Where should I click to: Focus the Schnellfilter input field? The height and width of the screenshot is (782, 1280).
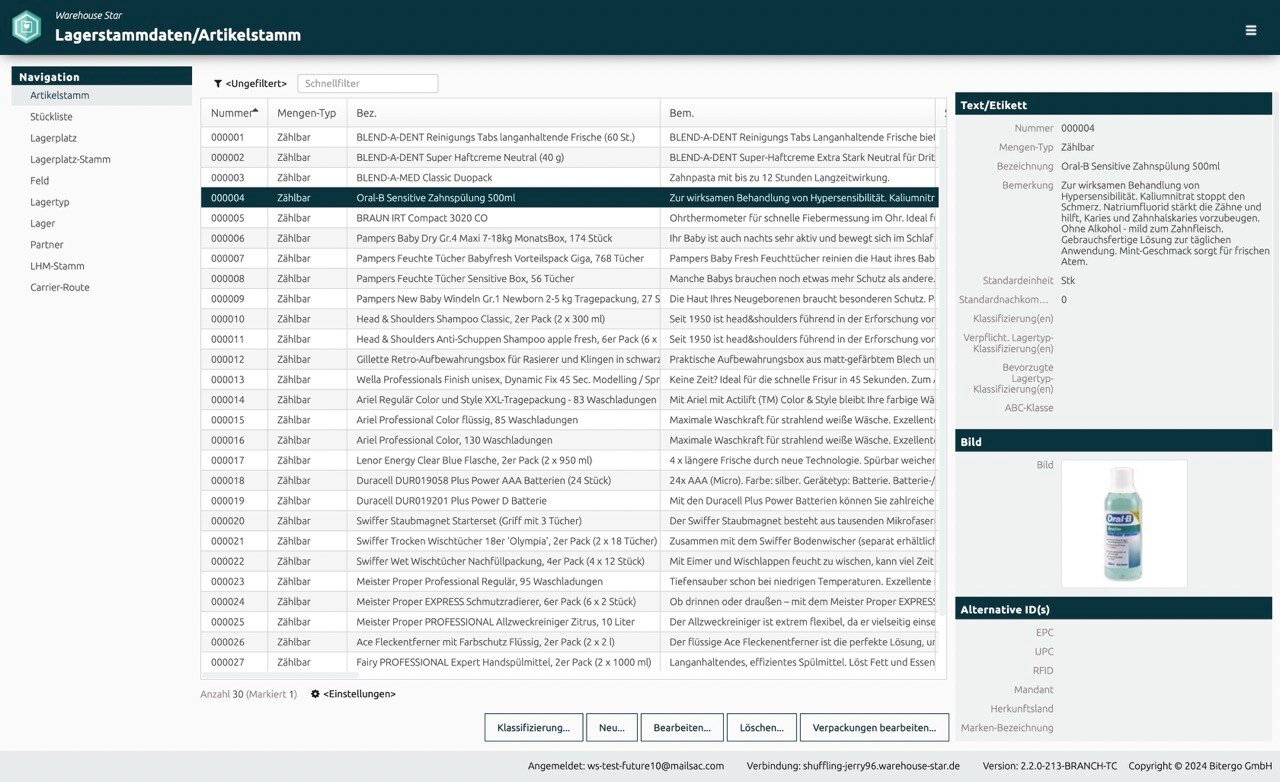[x=367, y=84]
